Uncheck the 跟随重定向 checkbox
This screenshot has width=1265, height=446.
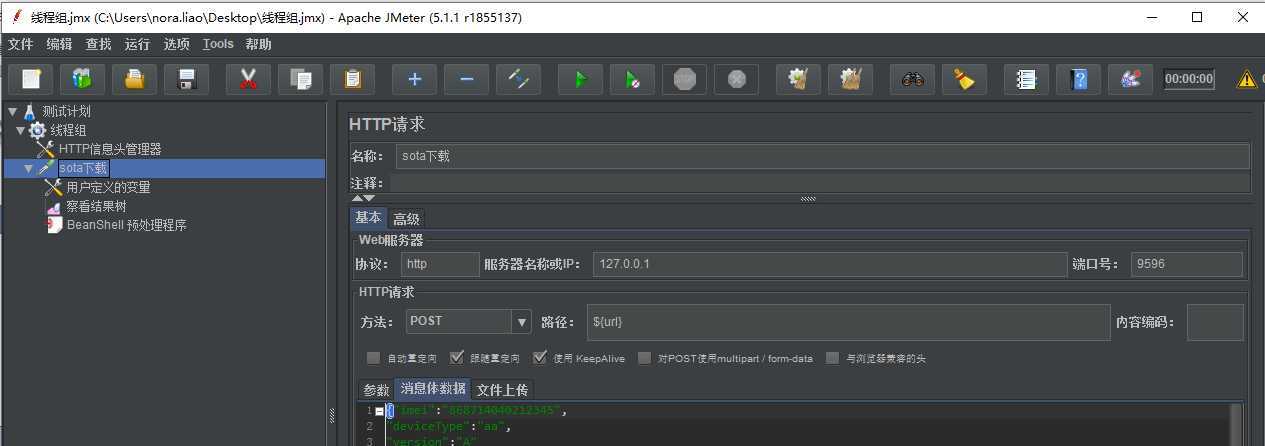click(x=457, y=358)
